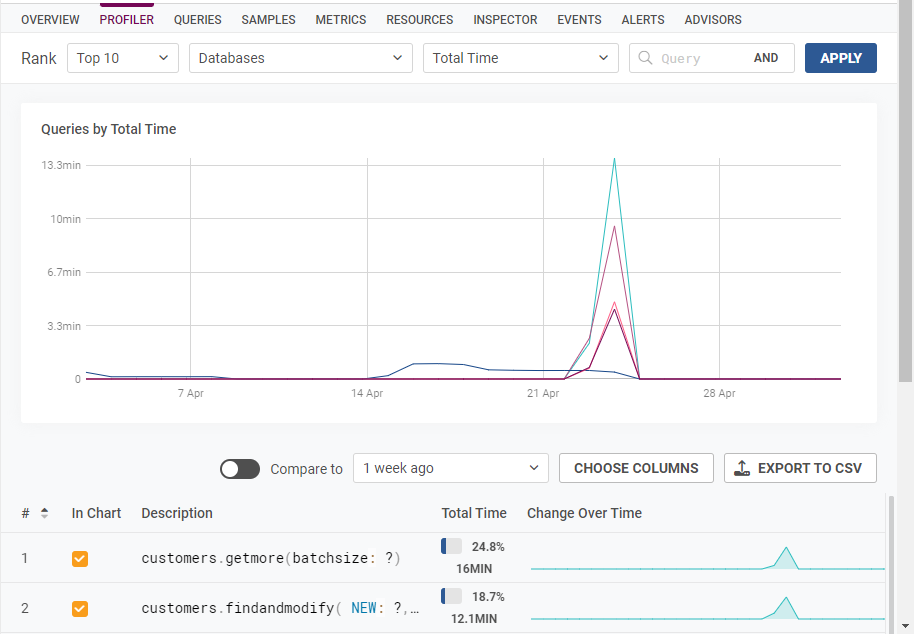
Task: Click the search magnifier icon in Query field
Action: [646, 58]
